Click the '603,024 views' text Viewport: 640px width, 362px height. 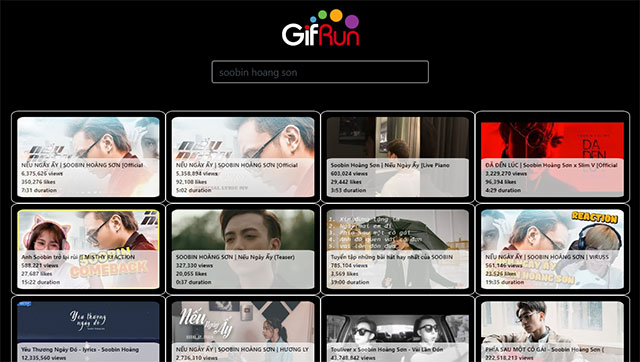click(349, 173)
